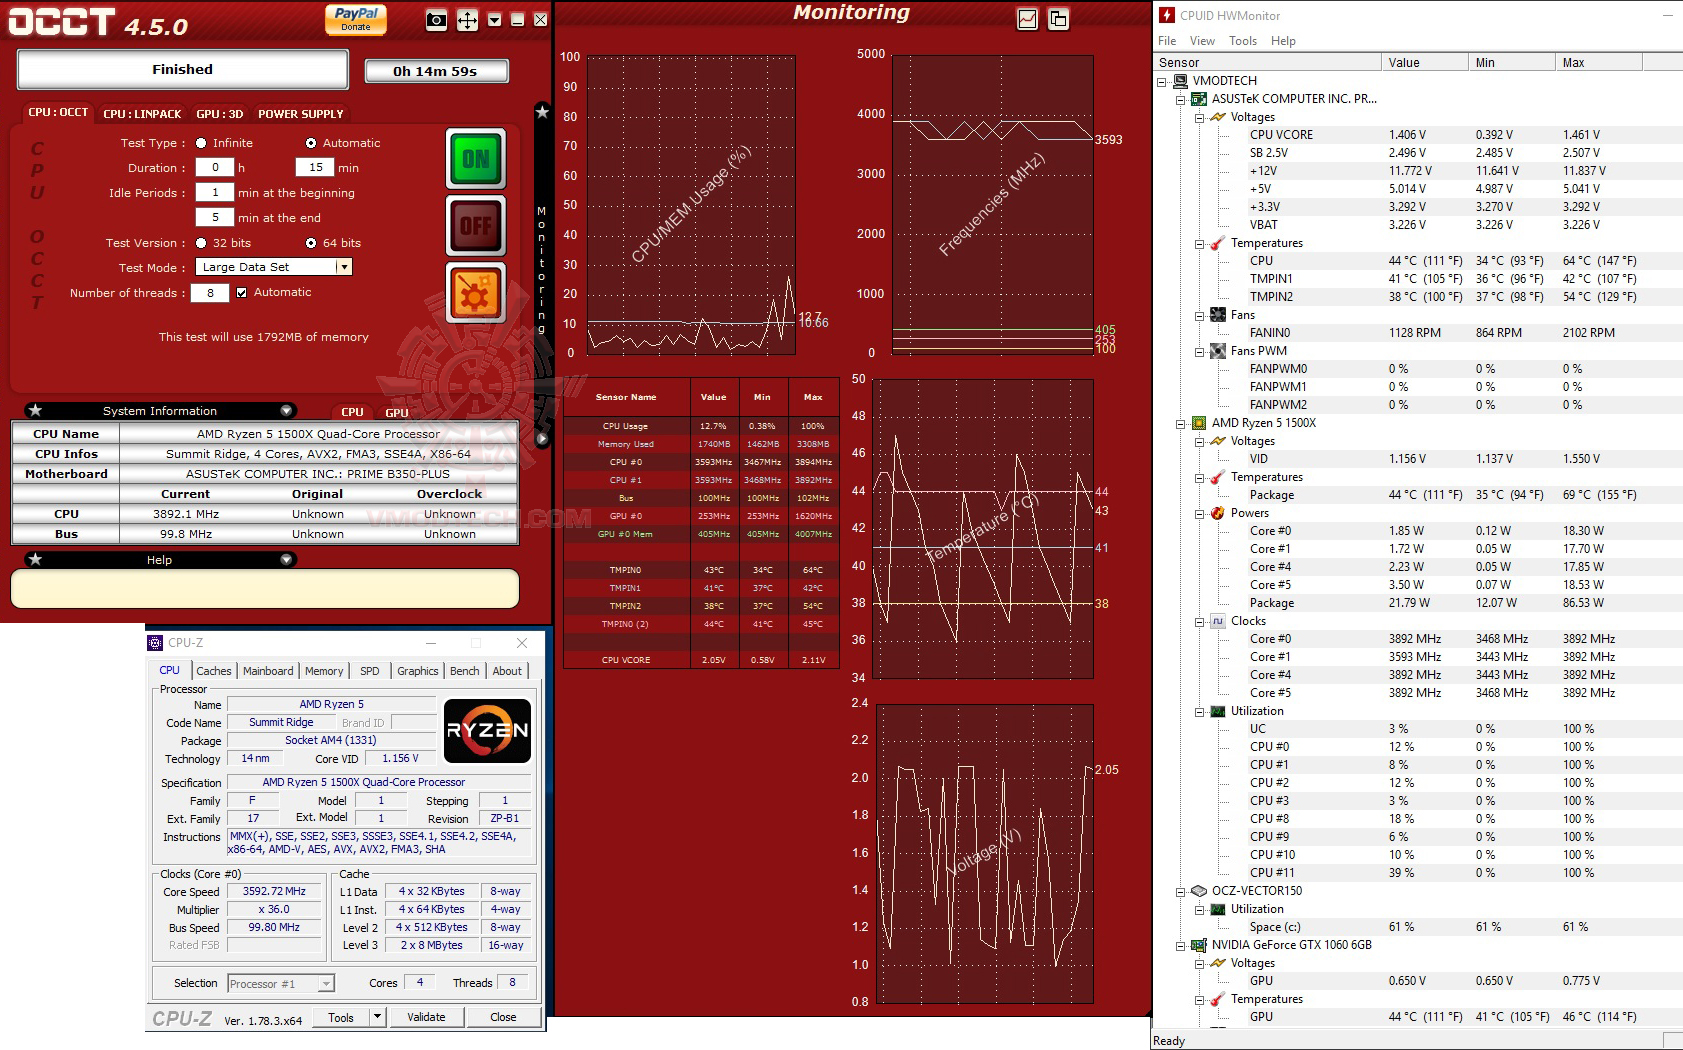The height and width of the screenshot is (1050, 1683).
Task: Collapse the System Information panel arrow
Action: pyautogui.click(x=287, y=410)
